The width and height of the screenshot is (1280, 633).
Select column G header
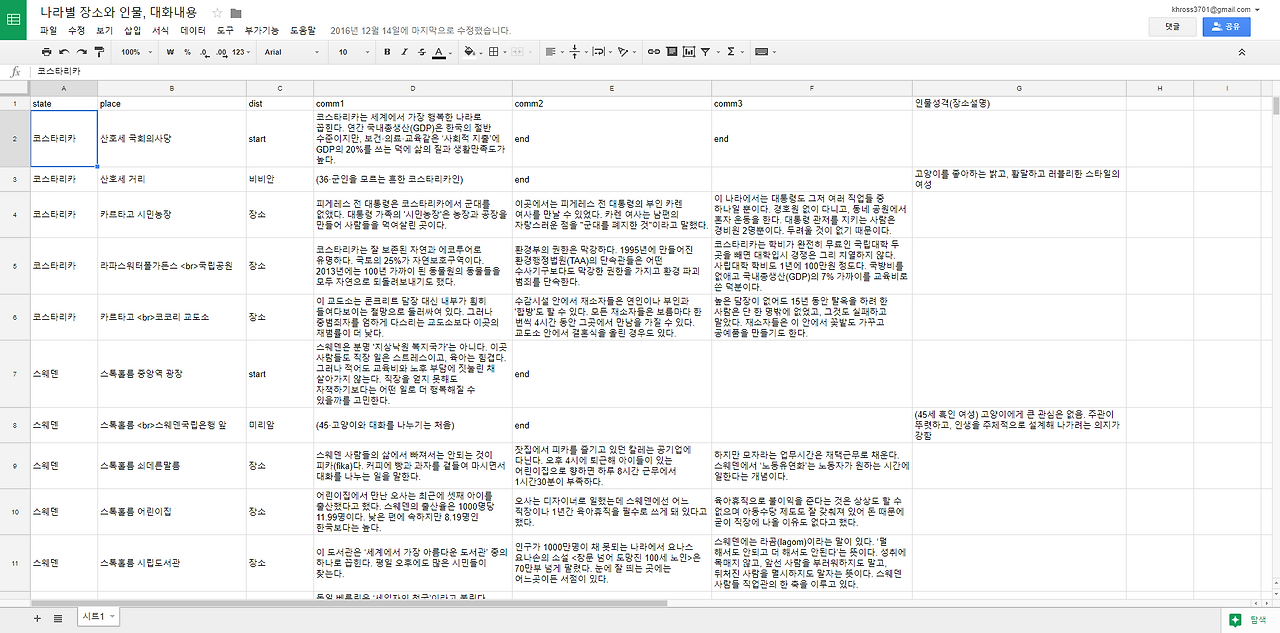[x=1019, y=89]
